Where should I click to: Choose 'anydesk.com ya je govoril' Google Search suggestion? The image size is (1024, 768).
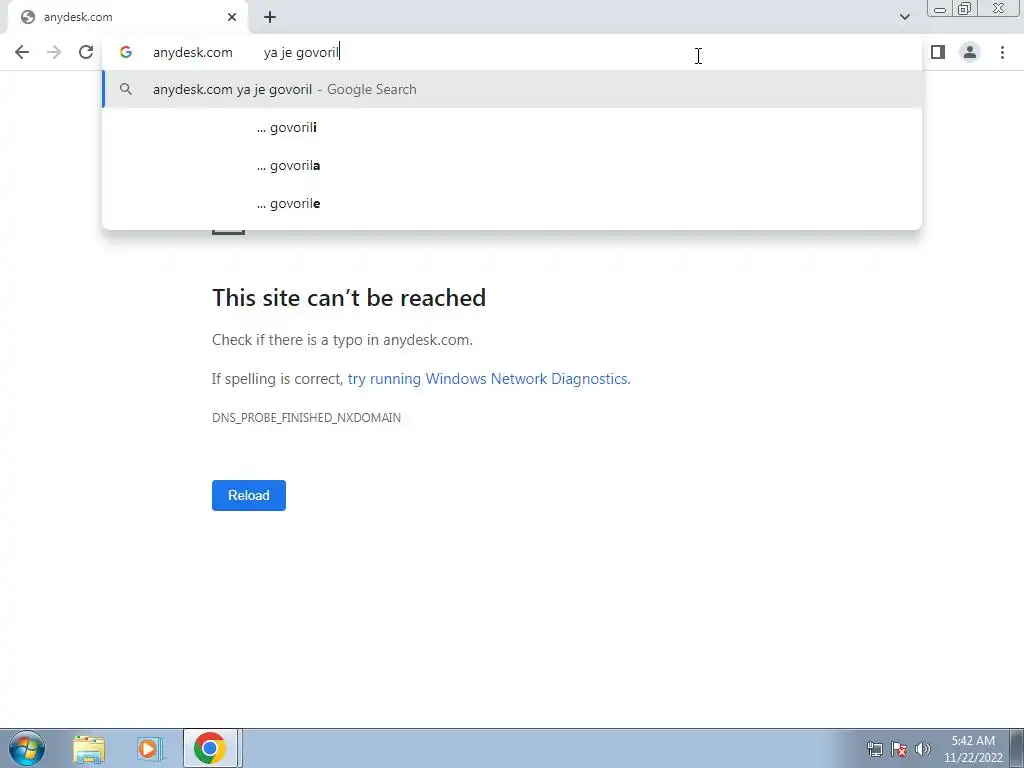coord(512,89)
